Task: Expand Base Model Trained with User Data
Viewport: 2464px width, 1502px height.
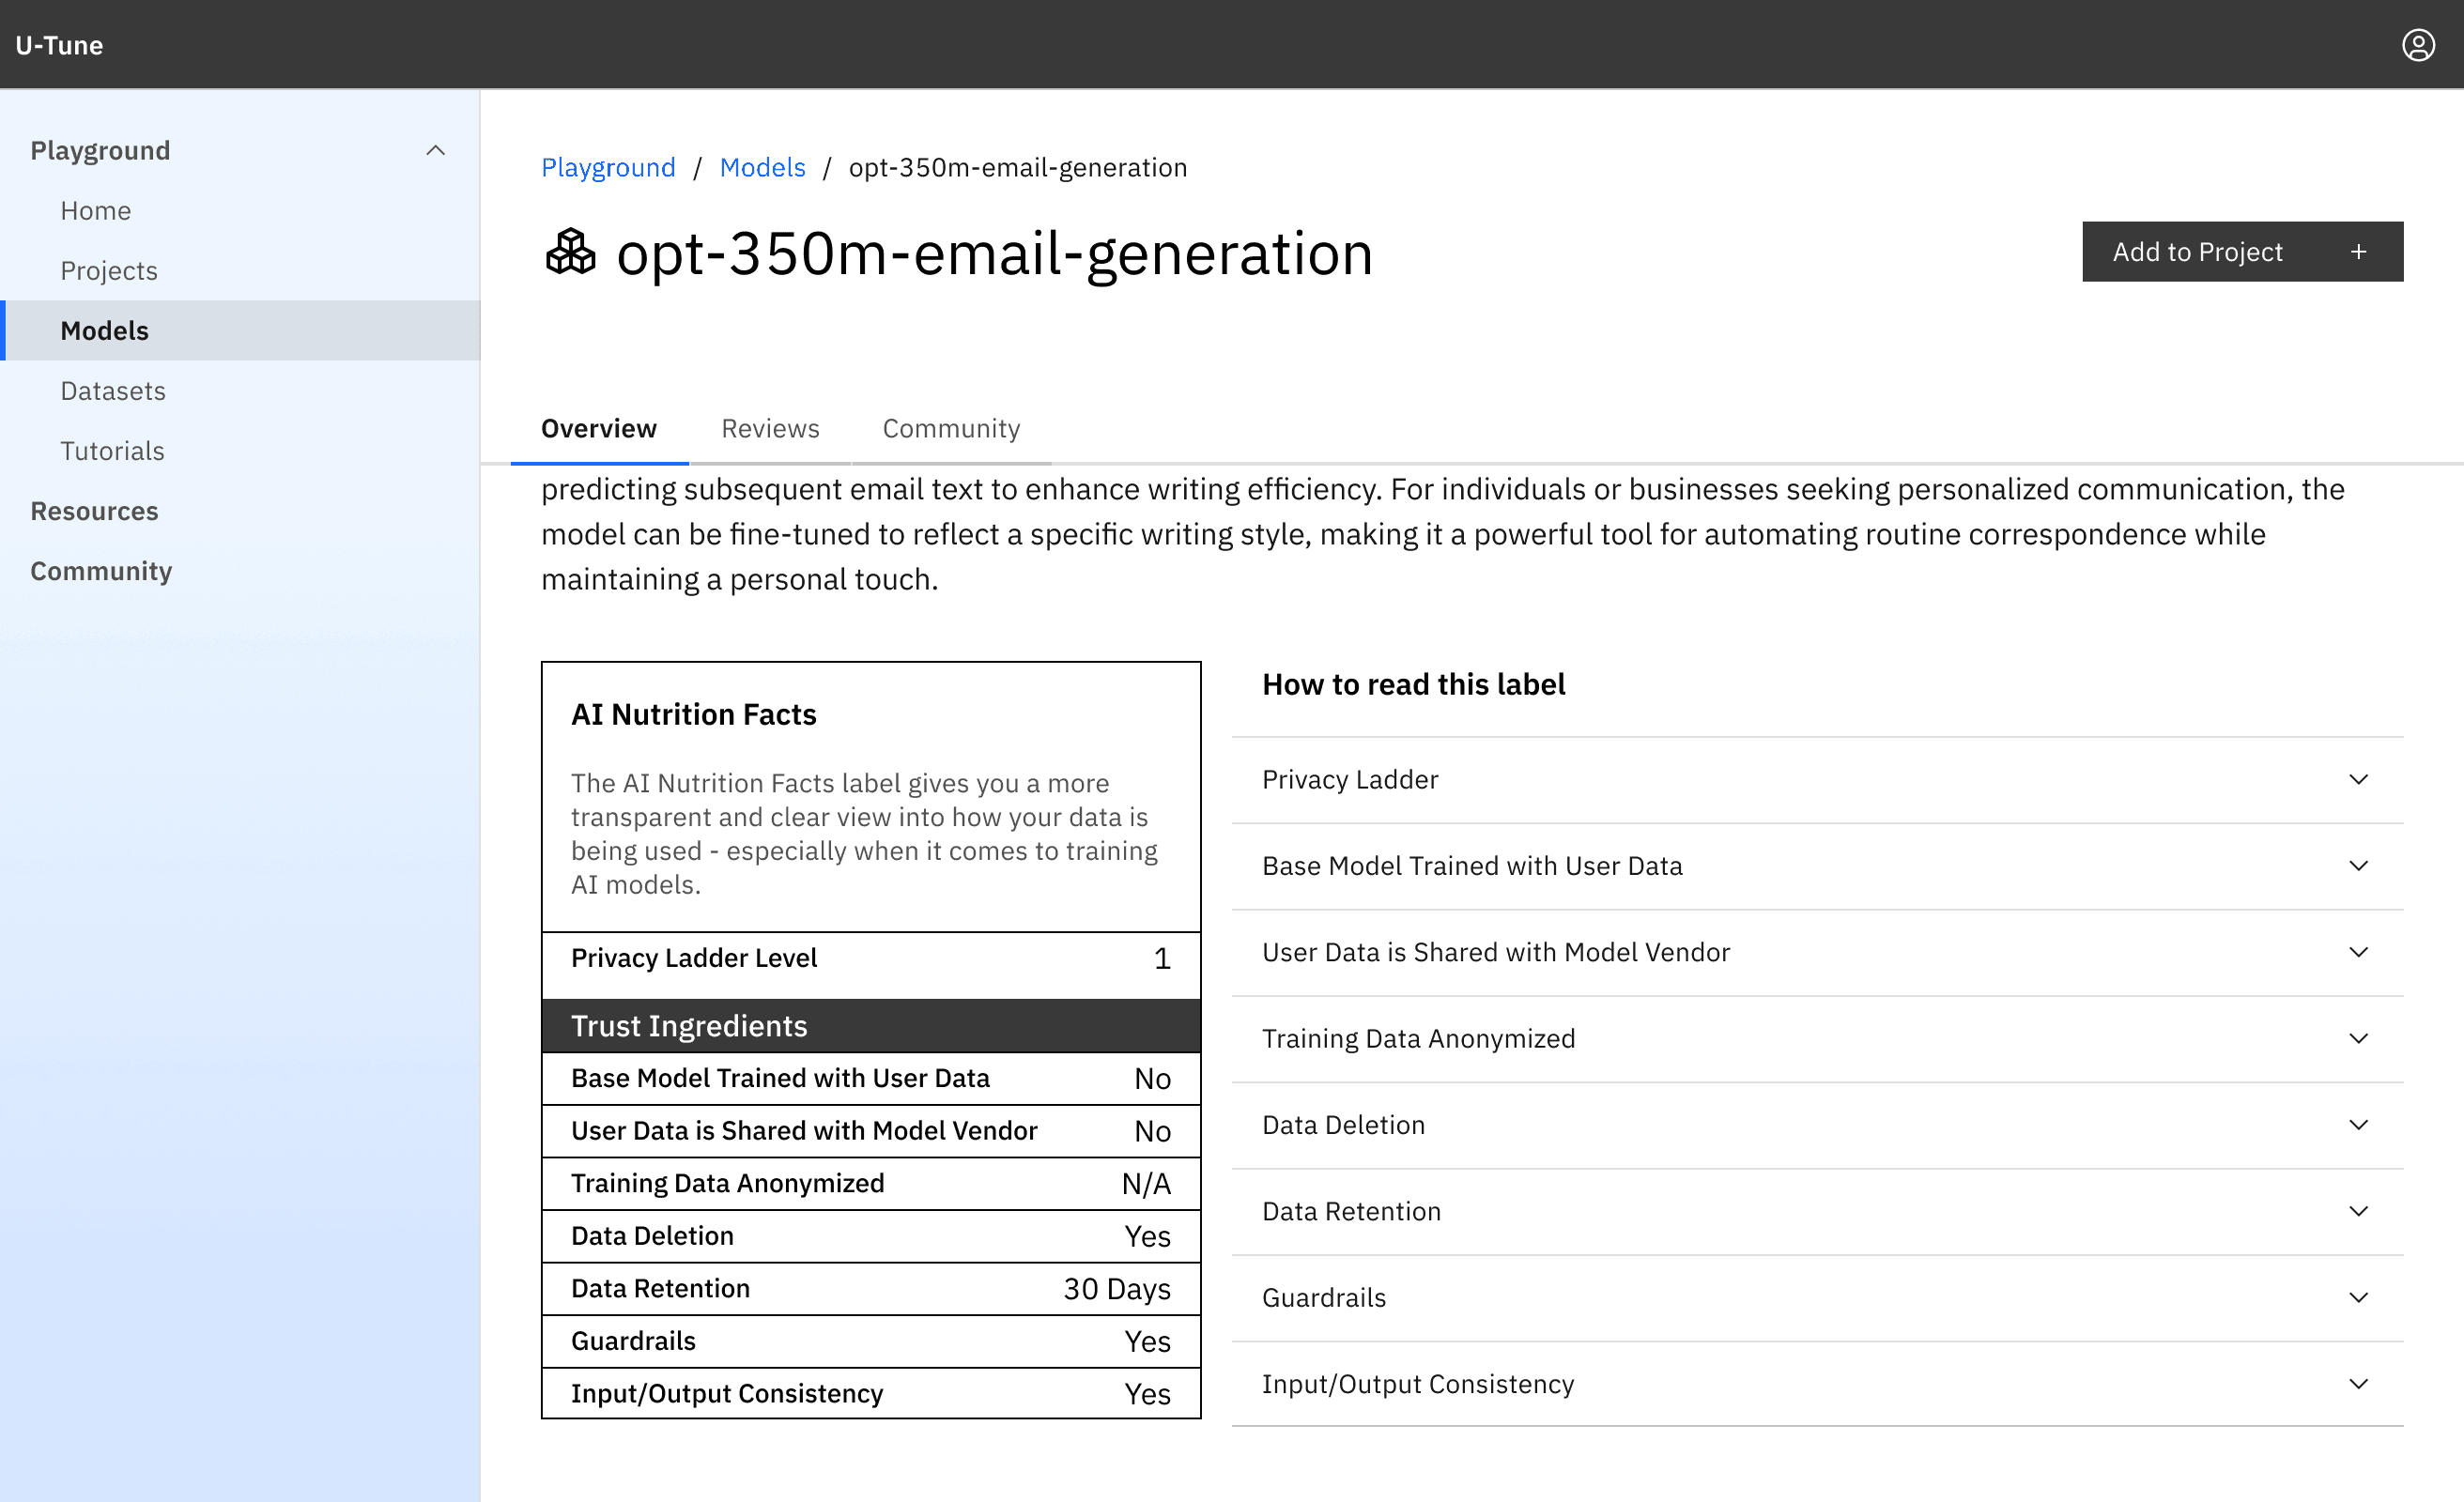Action: (1816, 866)
